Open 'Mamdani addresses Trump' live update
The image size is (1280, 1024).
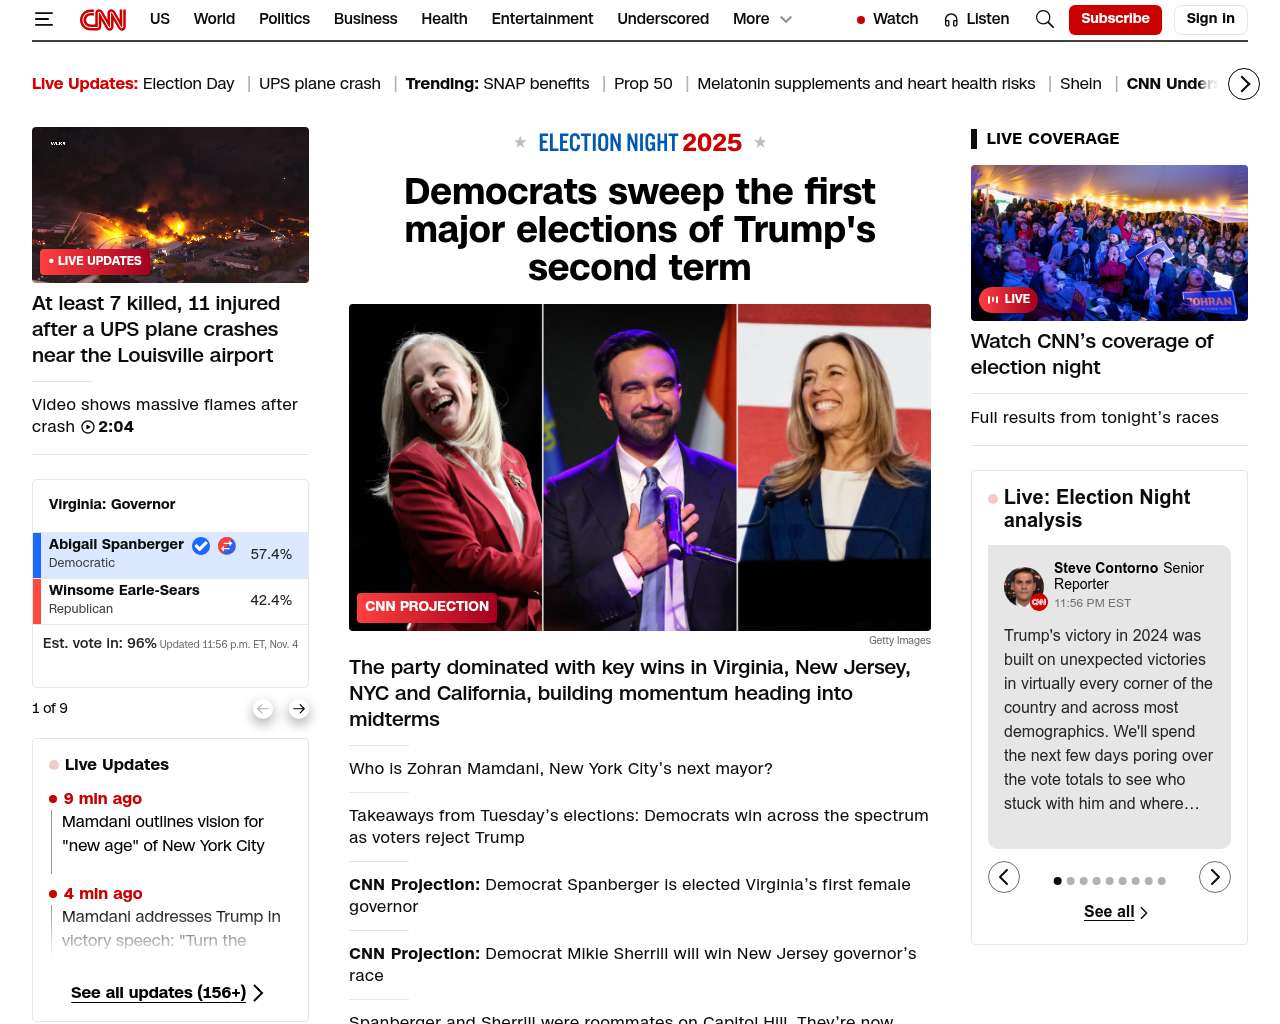pyautogui.click(x=171, y=929)
